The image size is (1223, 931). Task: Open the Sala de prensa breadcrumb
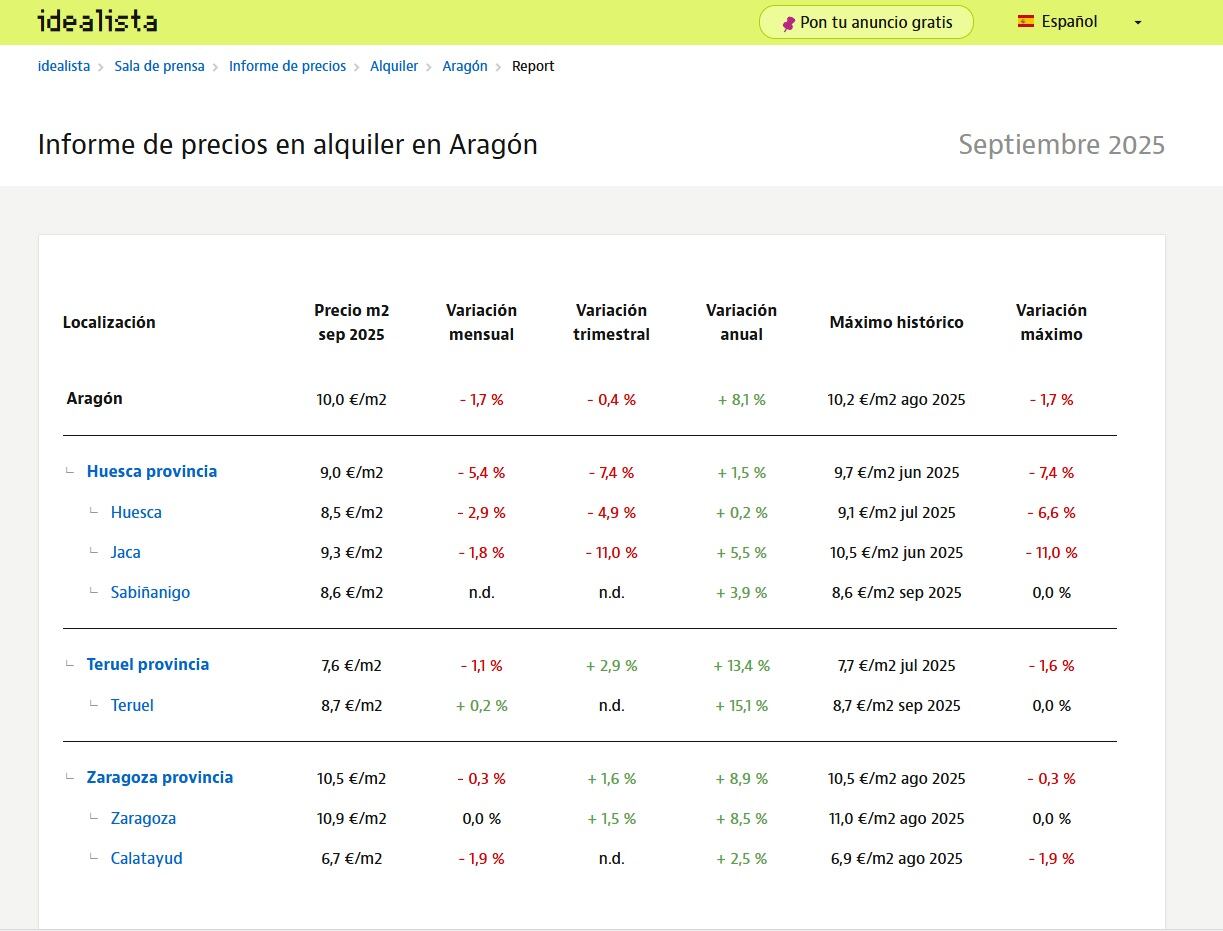tap(159, 66)
